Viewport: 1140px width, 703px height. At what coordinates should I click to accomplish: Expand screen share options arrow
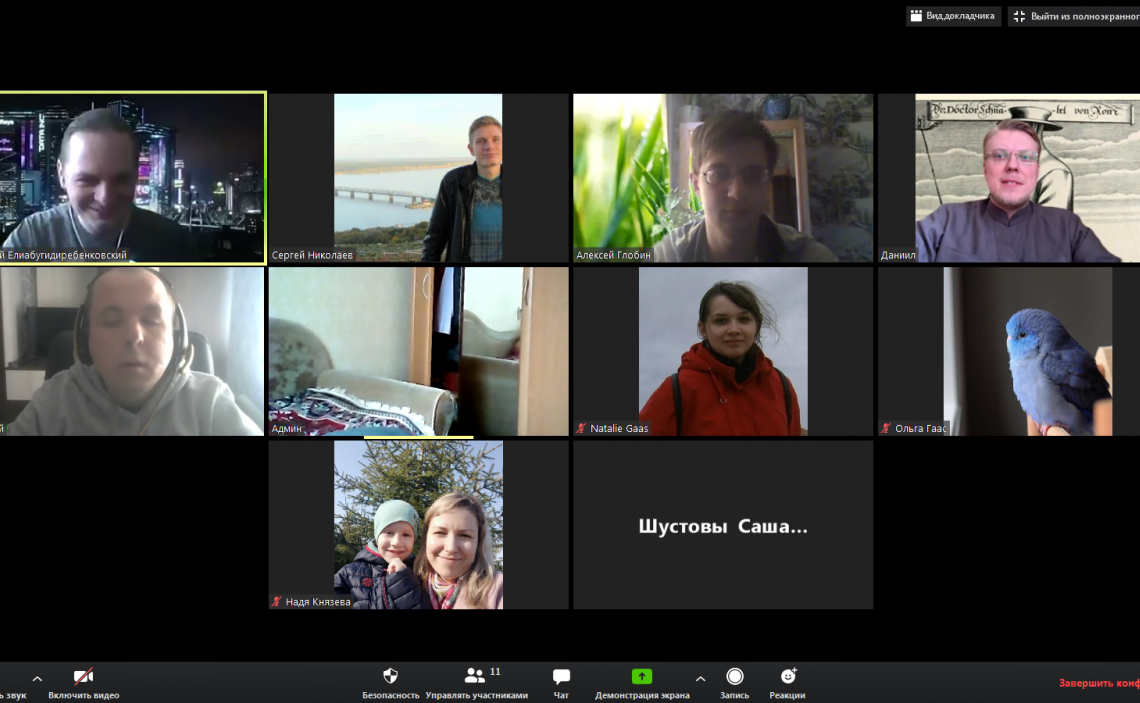coord(700,678)
